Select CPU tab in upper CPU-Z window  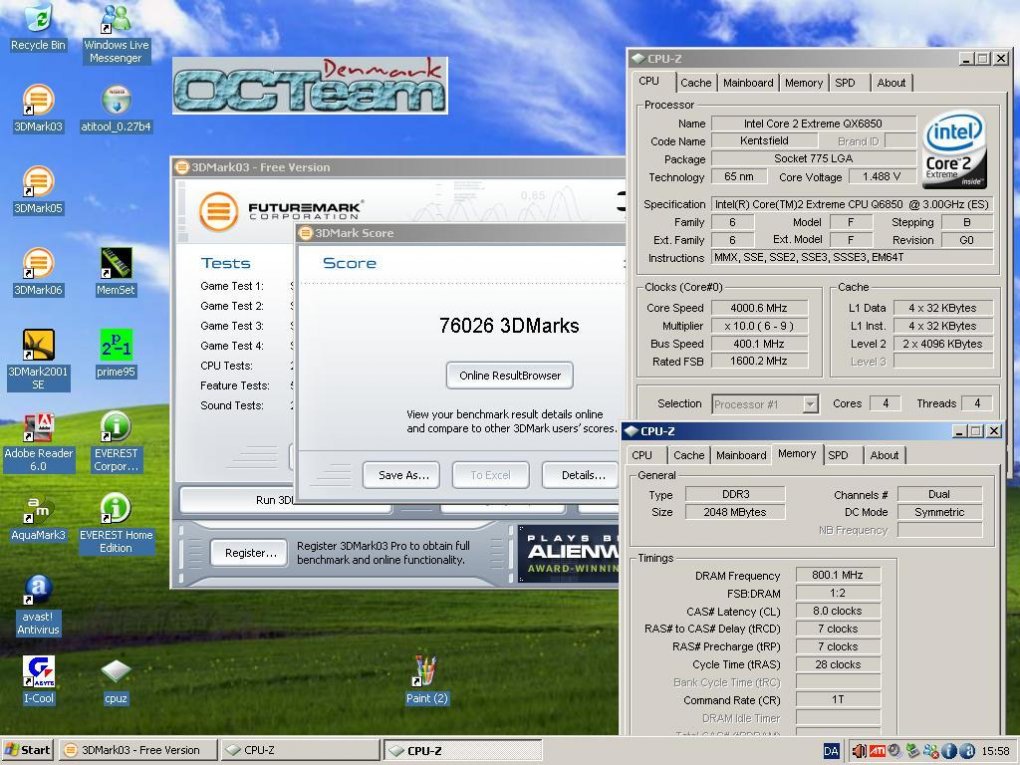tap(649, 81)
